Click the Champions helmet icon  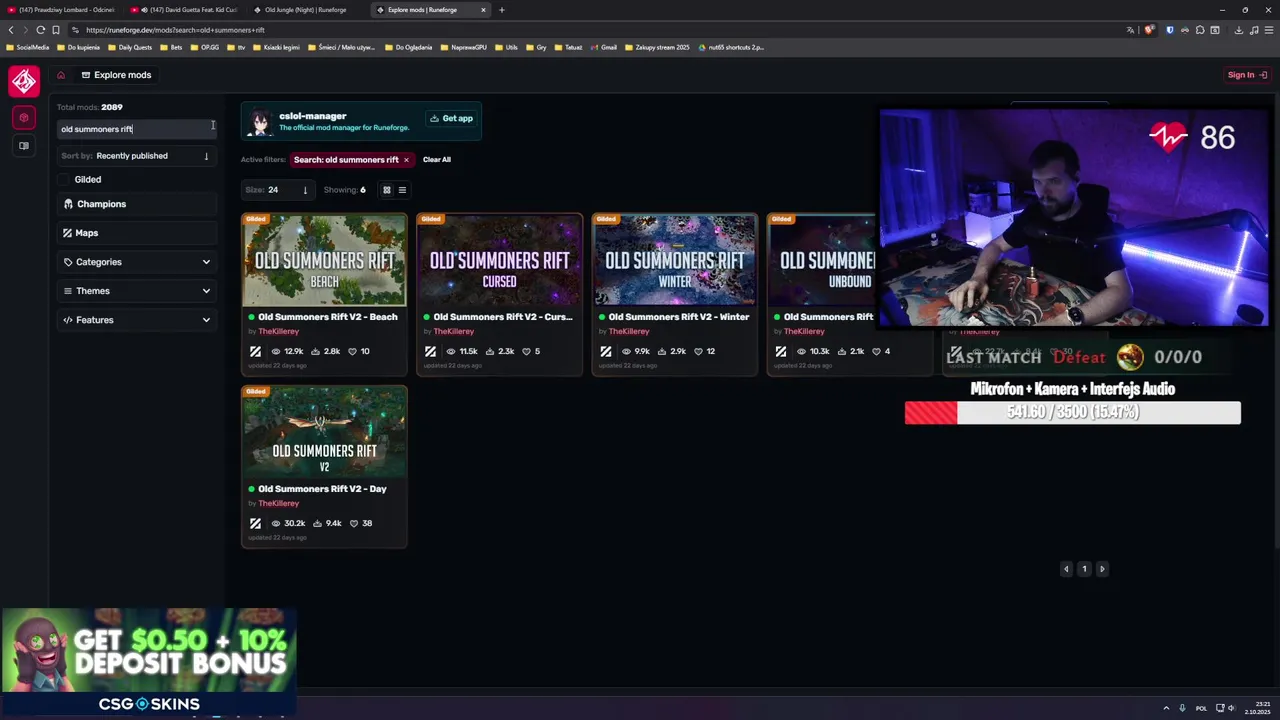(68, 204)
